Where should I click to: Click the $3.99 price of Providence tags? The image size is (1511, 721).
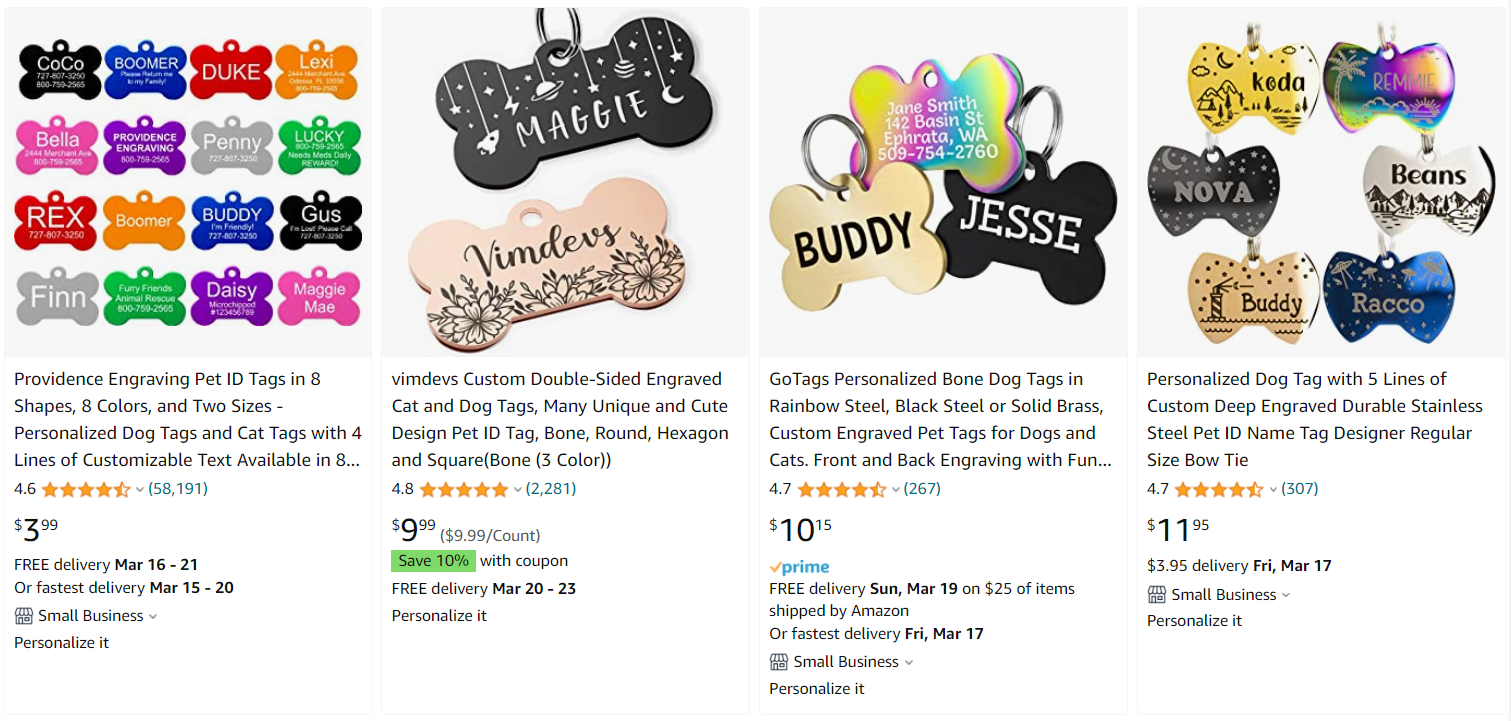(x=36, y=528)
